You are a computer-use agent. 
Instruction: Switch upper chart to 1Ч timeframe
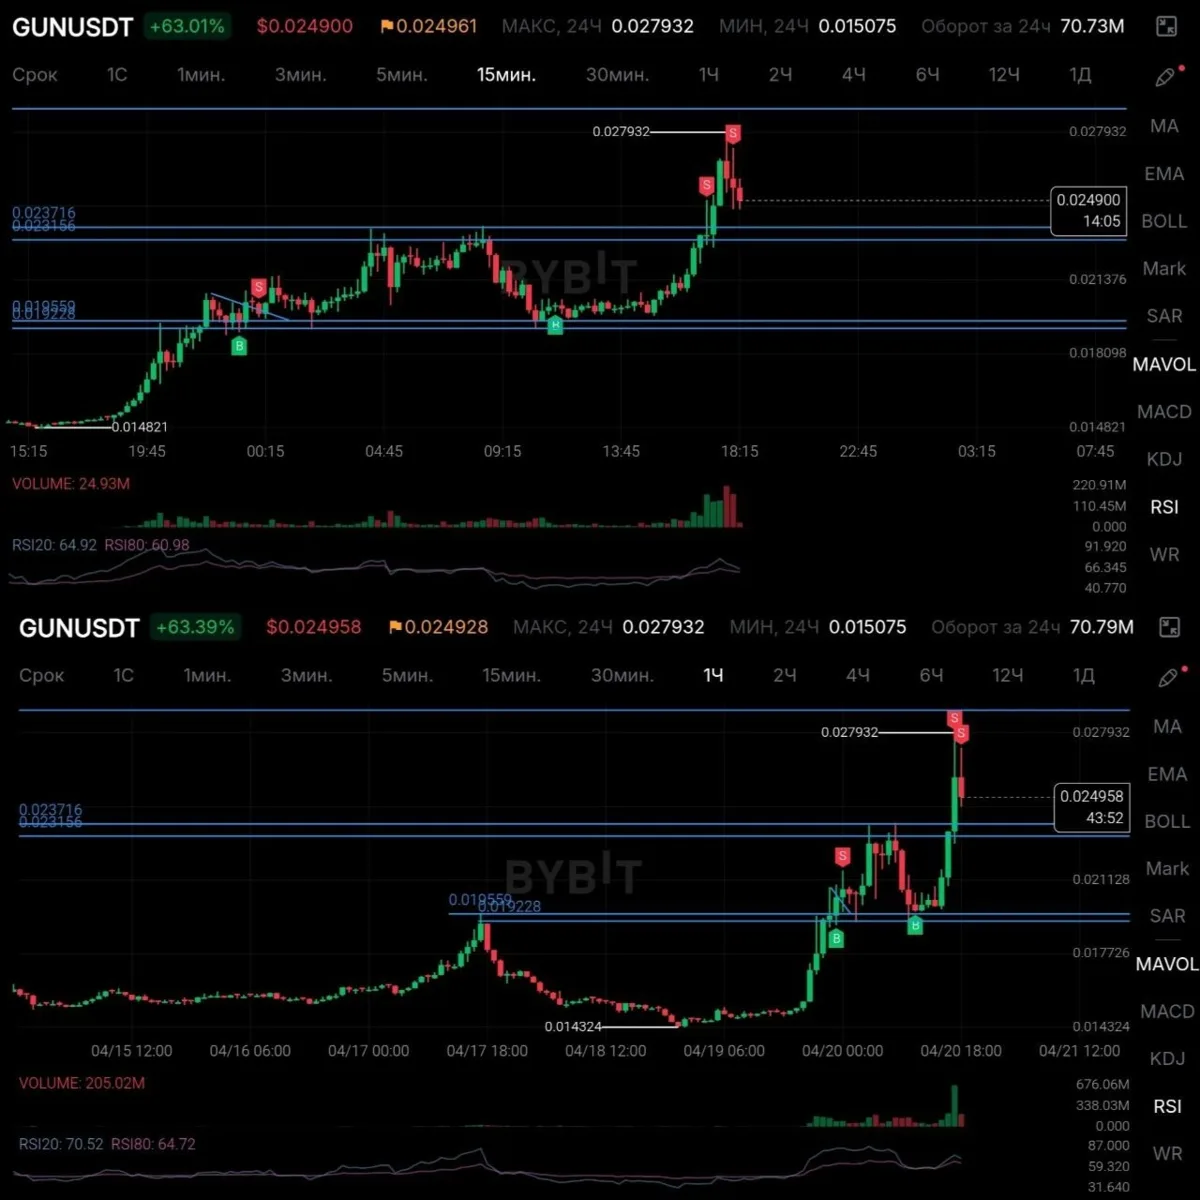point(709,75)
